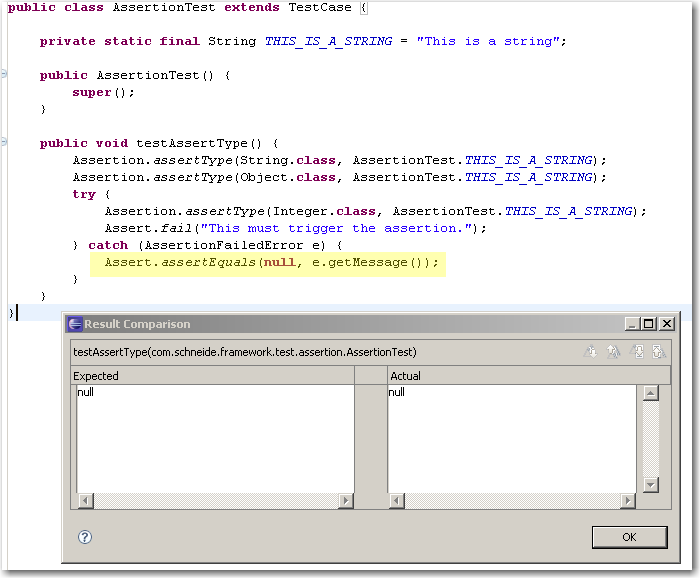
Task: Click the rightmost Result Comparison toolbar icon
Action: (659, 351)
